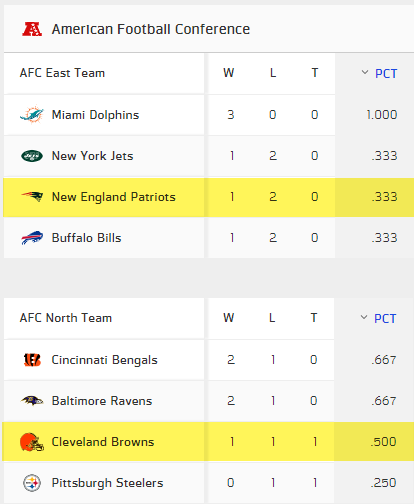414x504 pixels.
Task: Click the Miami Dolphins logo
Action: (x=32, y=115)
